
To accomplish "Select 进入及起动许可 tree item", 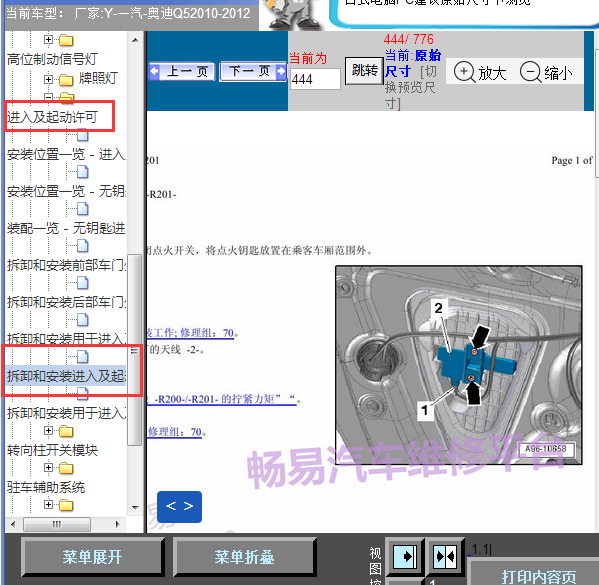I will click(x=52, y=117).
